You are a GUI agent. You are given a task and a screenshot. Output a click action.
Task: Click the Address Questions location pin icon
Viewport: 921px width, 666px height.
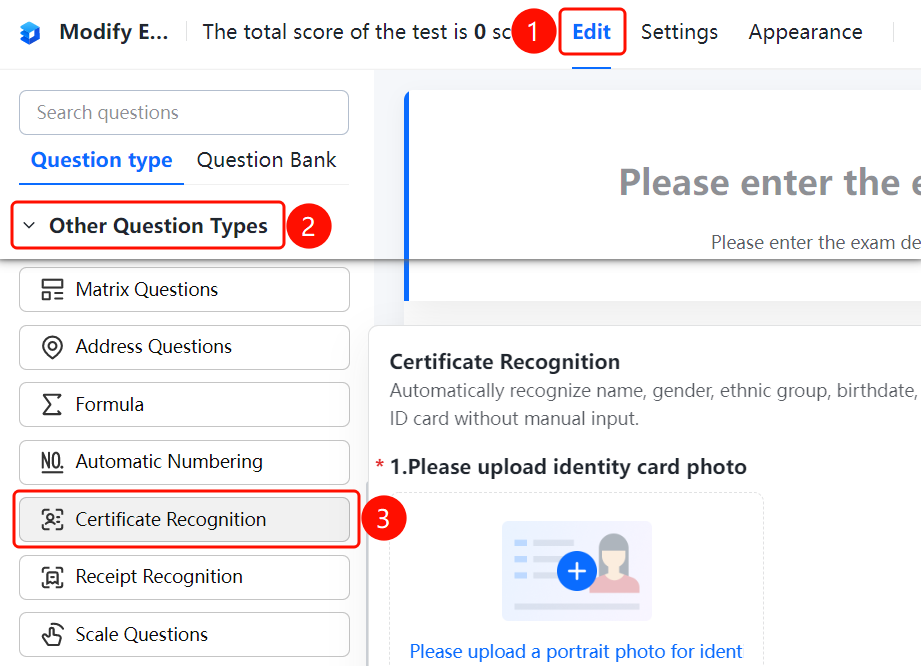[52, 347]
